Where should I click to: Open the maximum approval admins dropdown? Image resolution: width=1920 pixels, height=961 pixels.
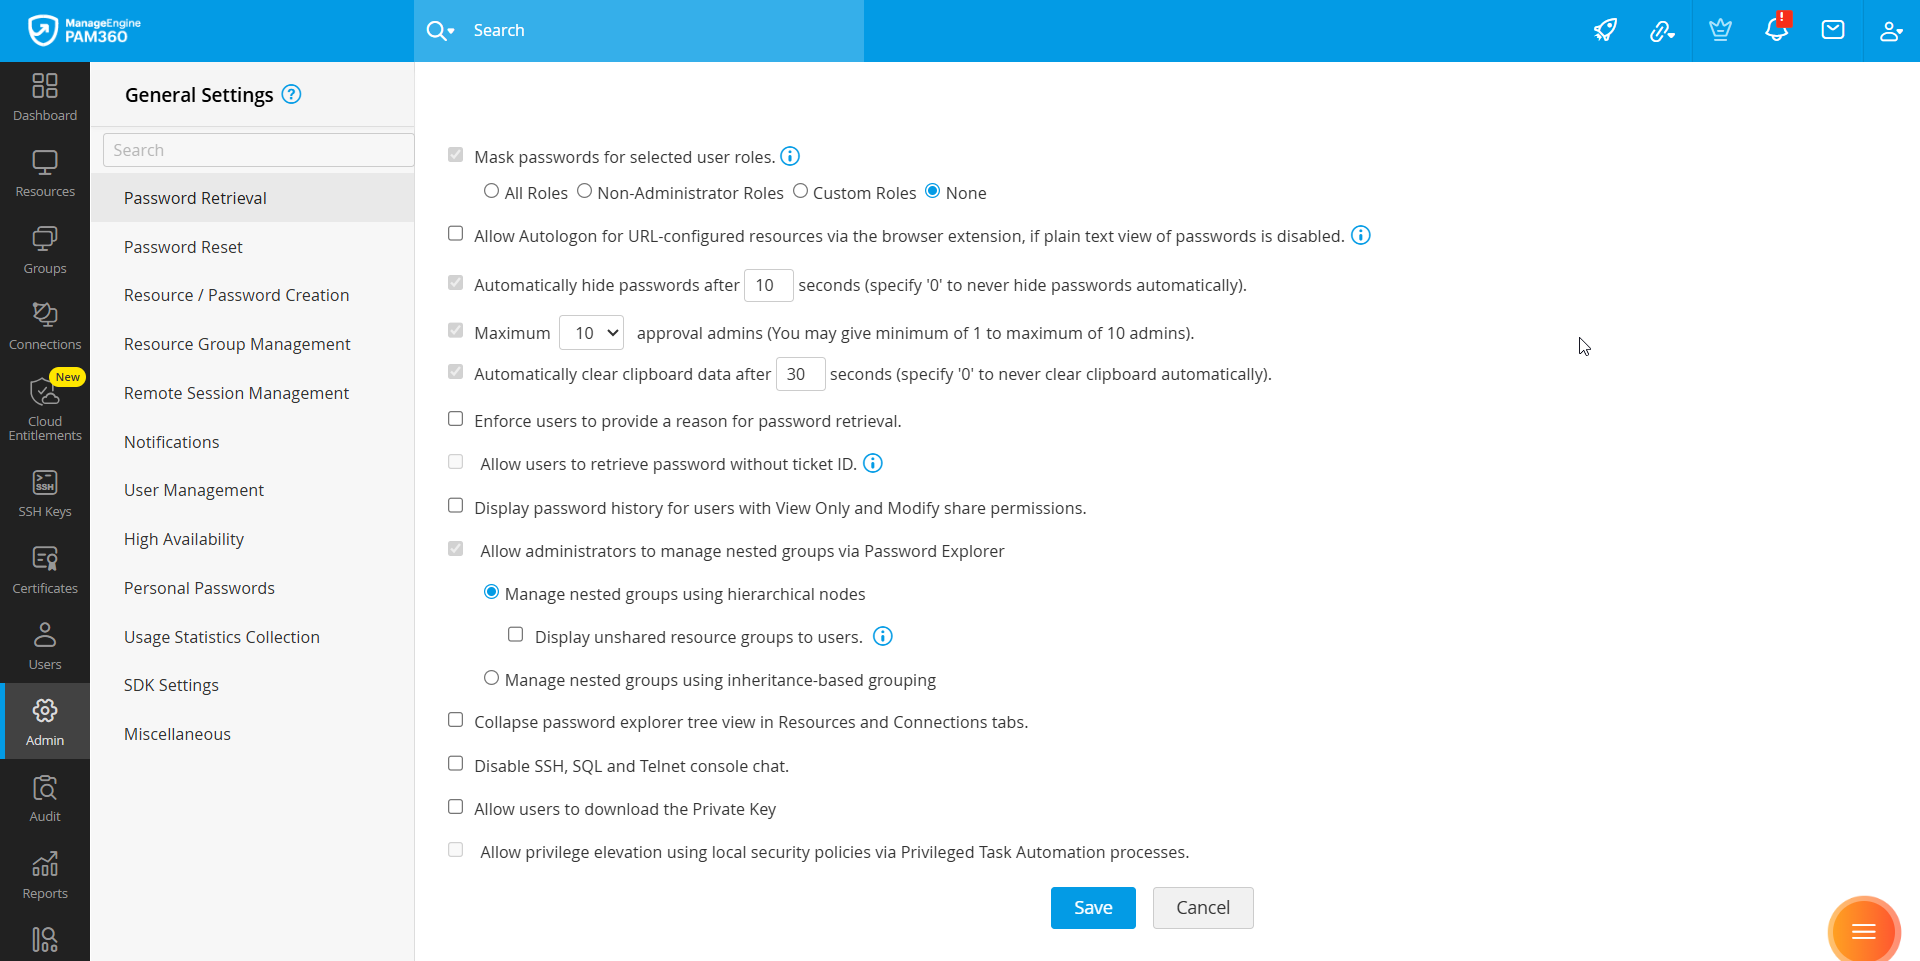tap(591, 332)
